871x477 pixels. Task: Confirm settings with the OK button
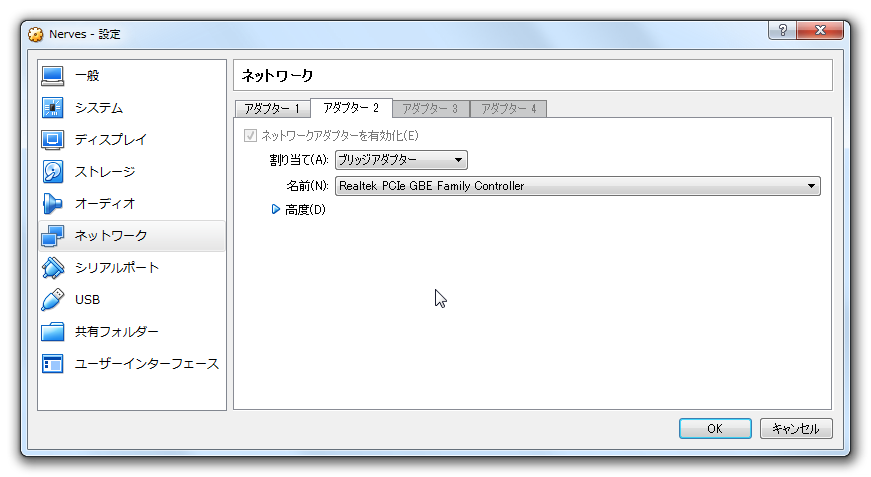(x=715, y=429)
